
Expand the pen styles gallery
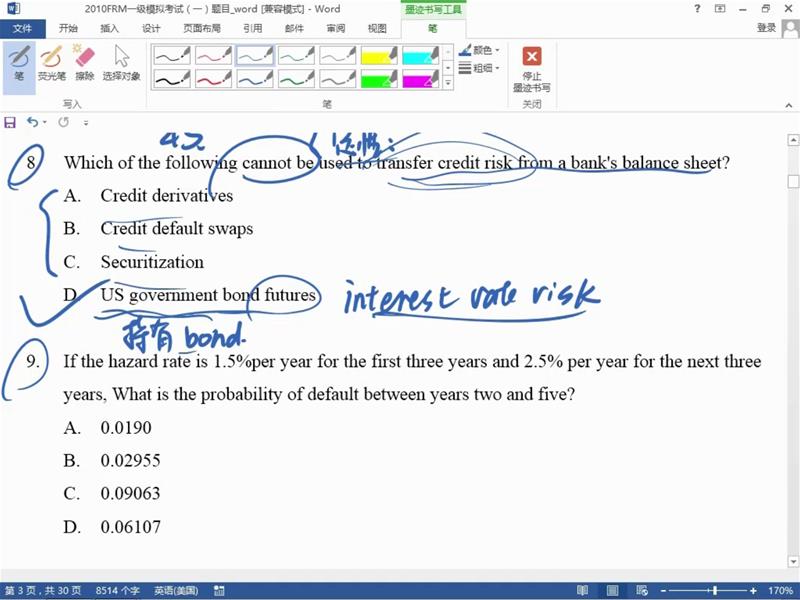coord(448,82)
